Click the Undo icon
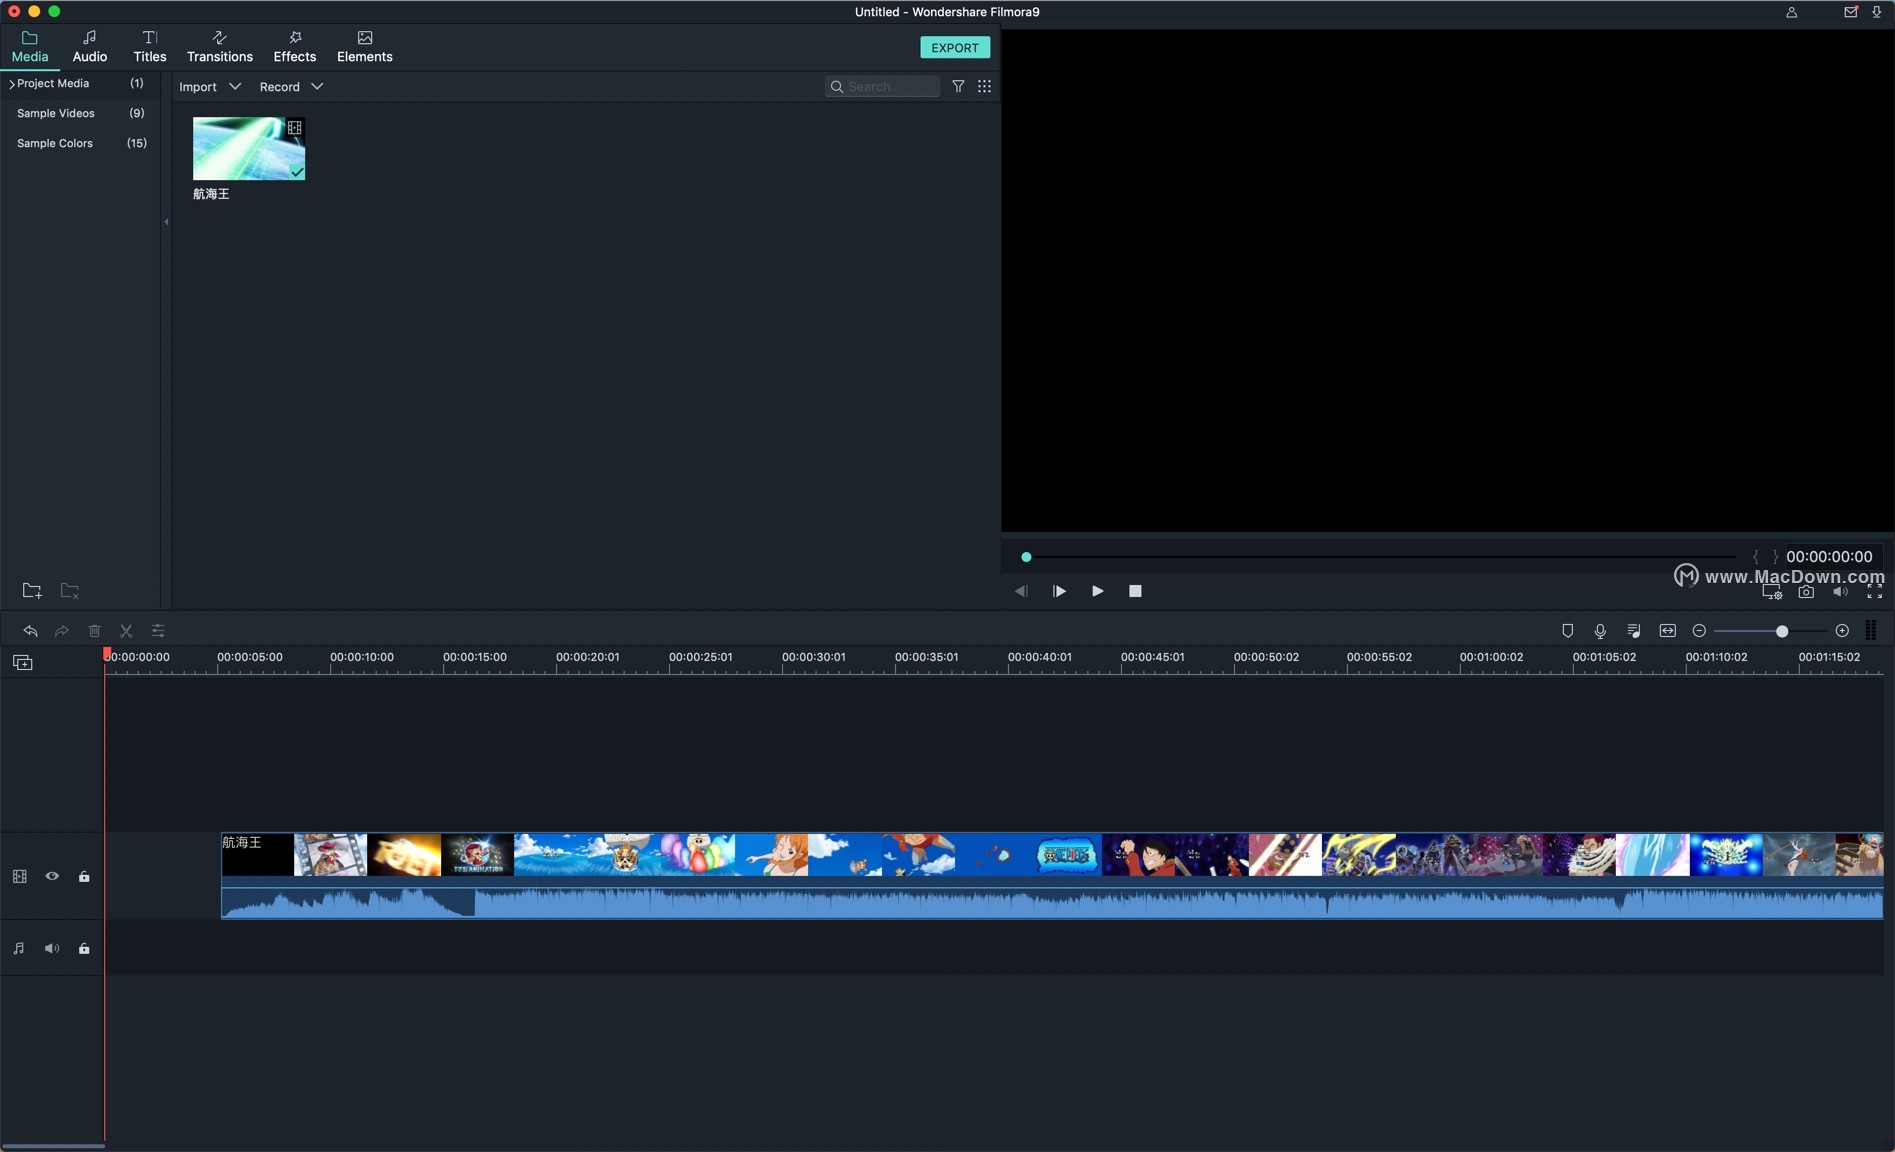The width and height of the screenshot is (1895, 1152). [x=30, y=631]
